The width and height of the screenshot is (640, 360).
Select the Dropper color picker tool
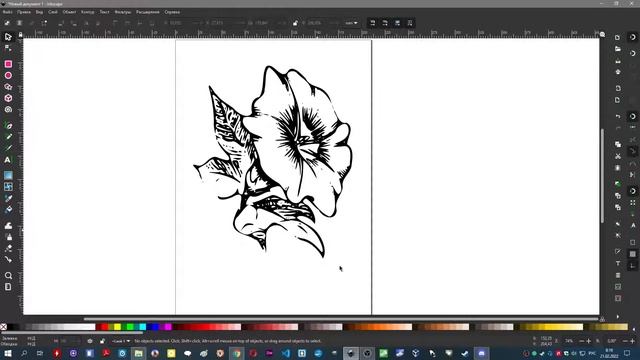(8, 198)
